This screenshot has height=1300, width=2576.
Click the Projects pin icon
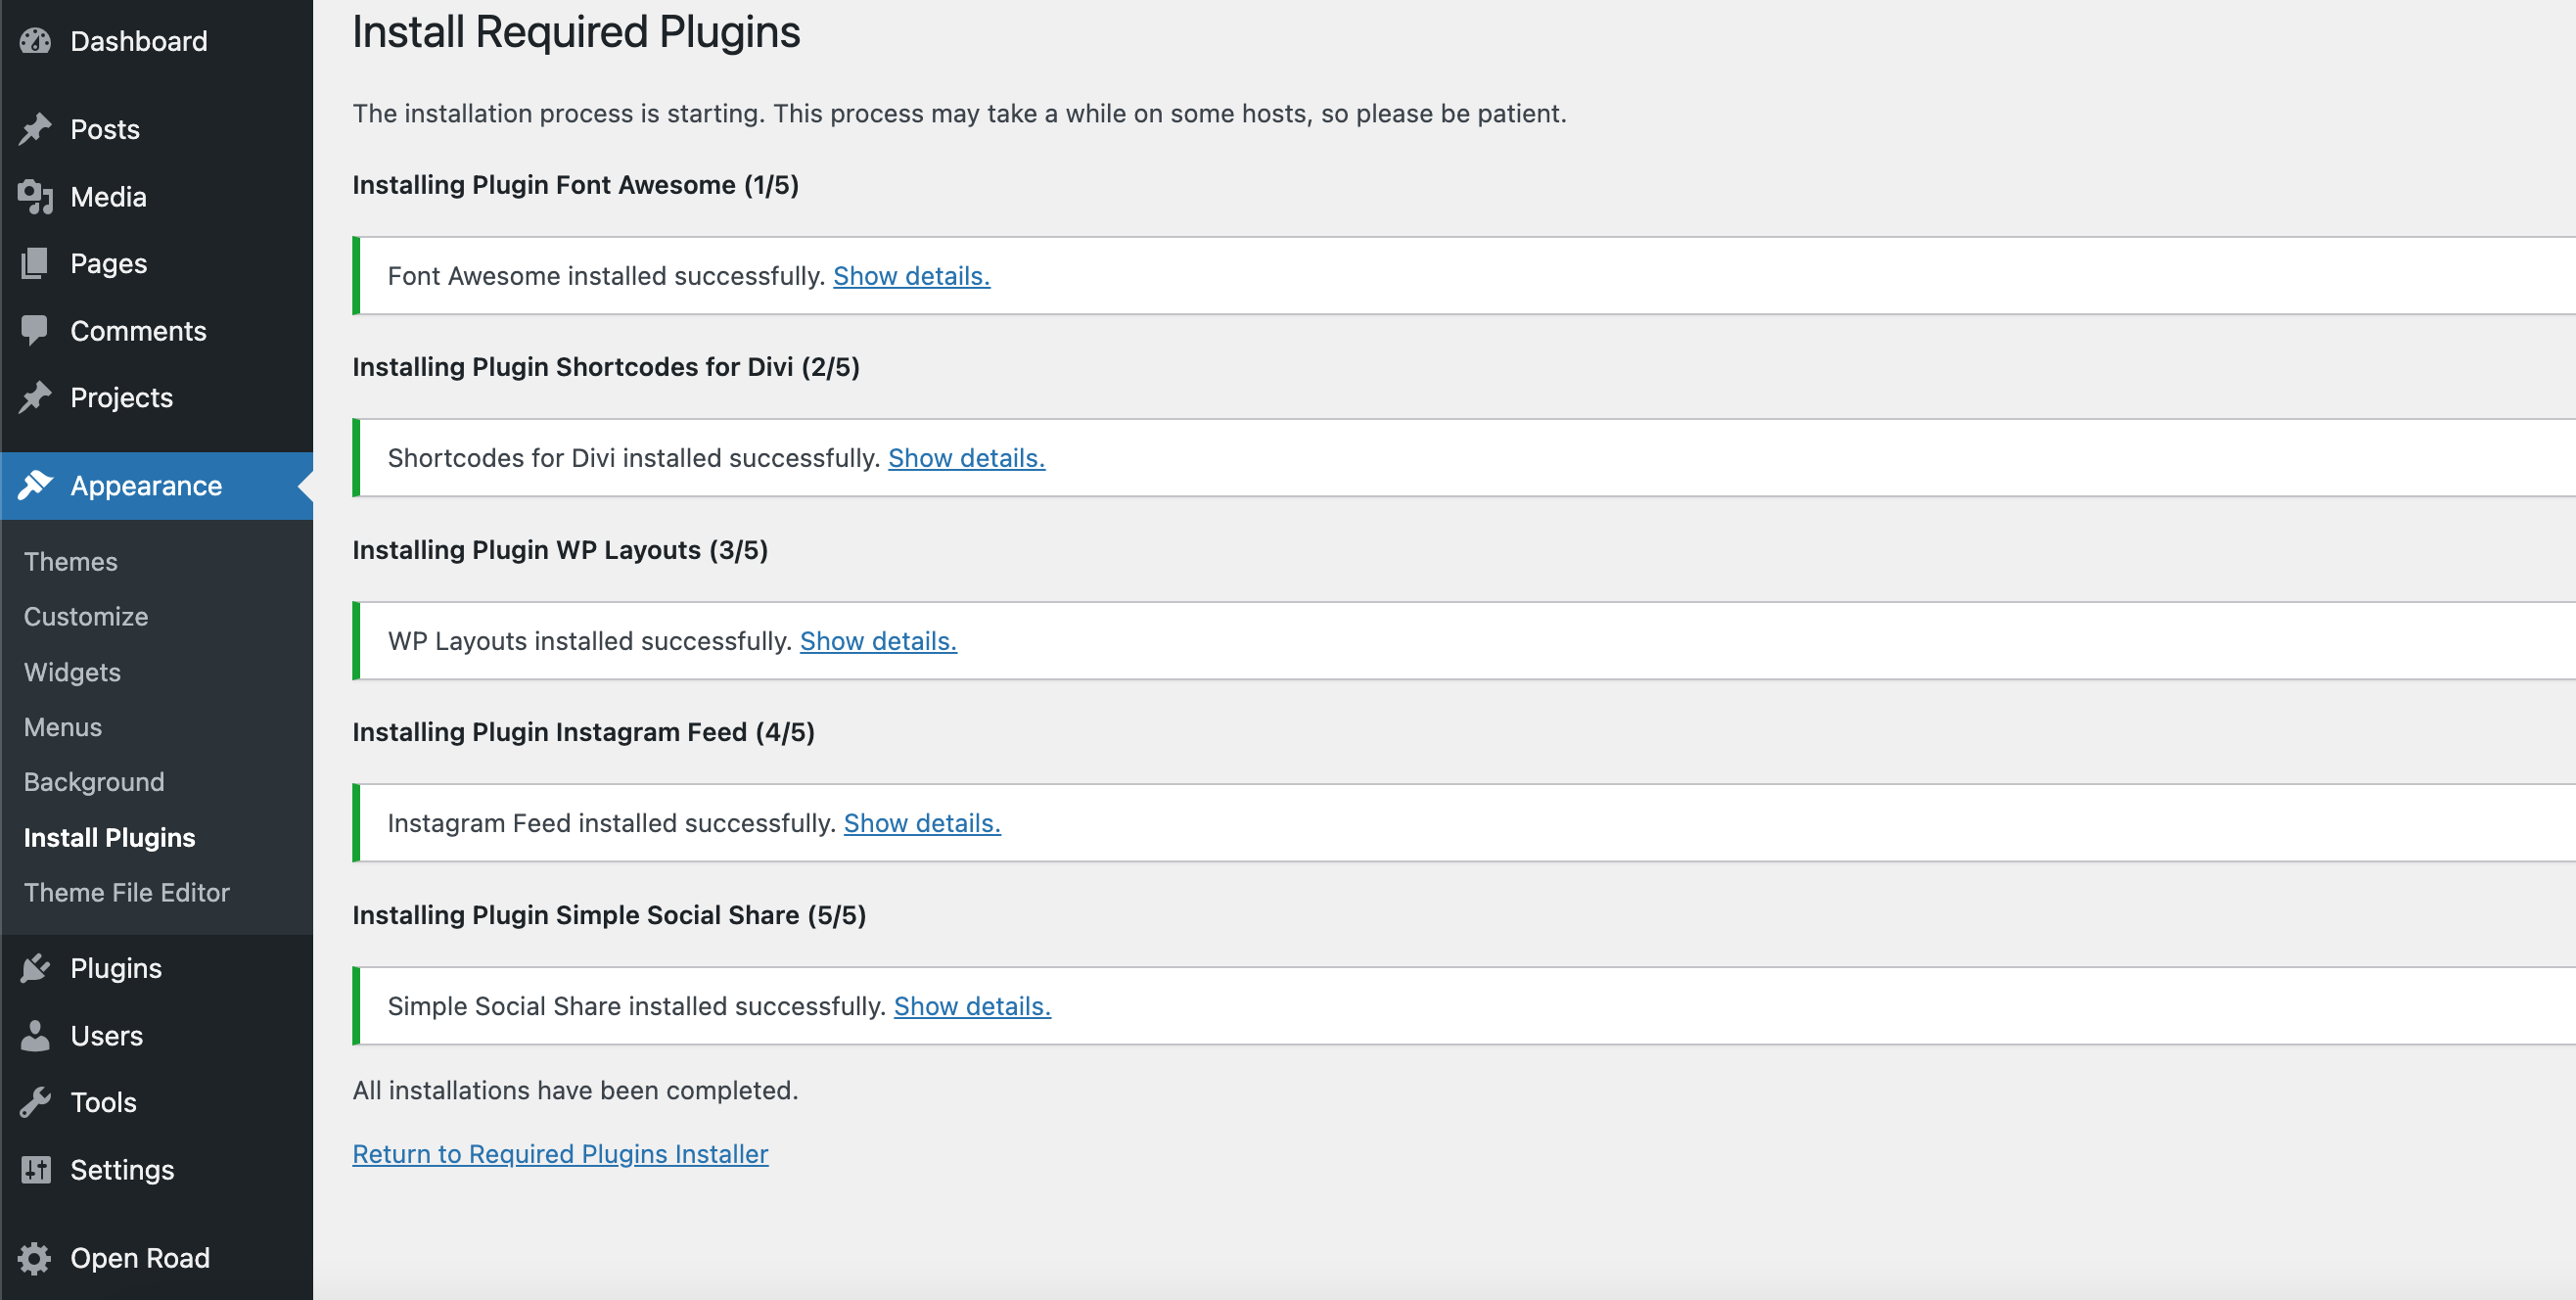coord(35,397)
